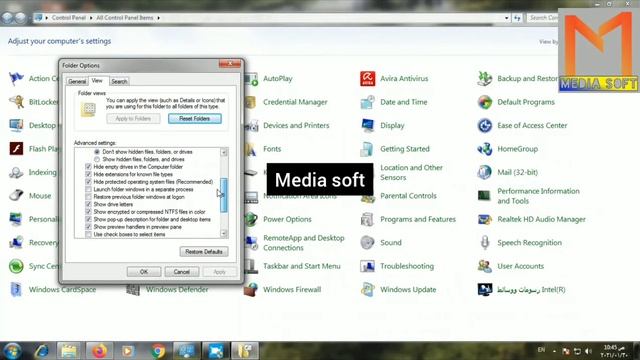The width and height of the screenshot is (640, 360).
Task: Confirm Folder Options with OK
Action: click(x=144, y=272)
